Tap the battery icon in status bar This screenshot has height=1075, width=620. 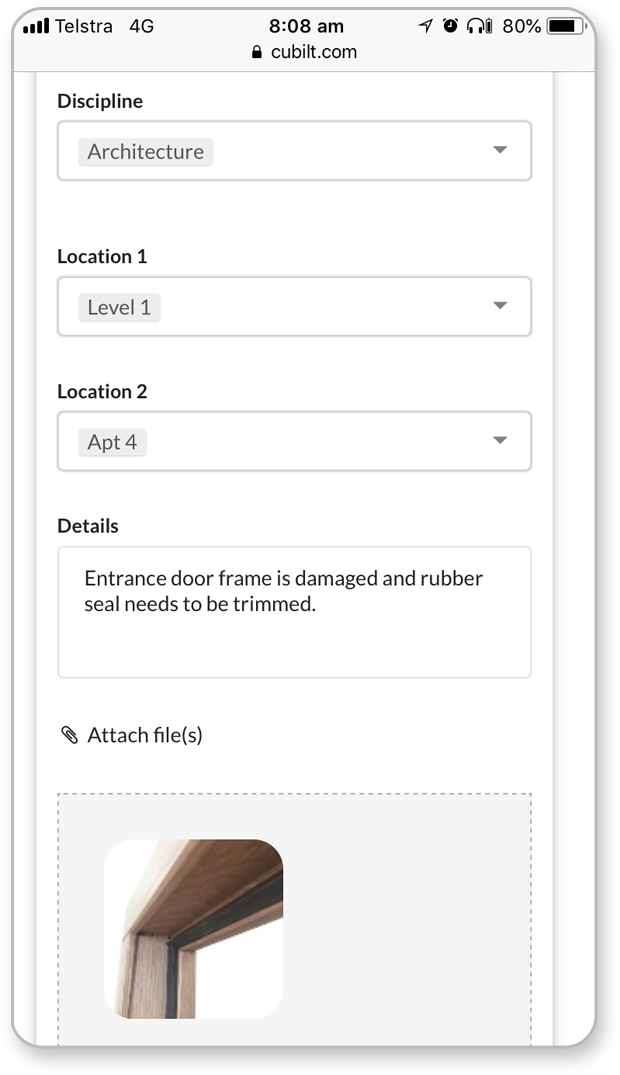565,26
